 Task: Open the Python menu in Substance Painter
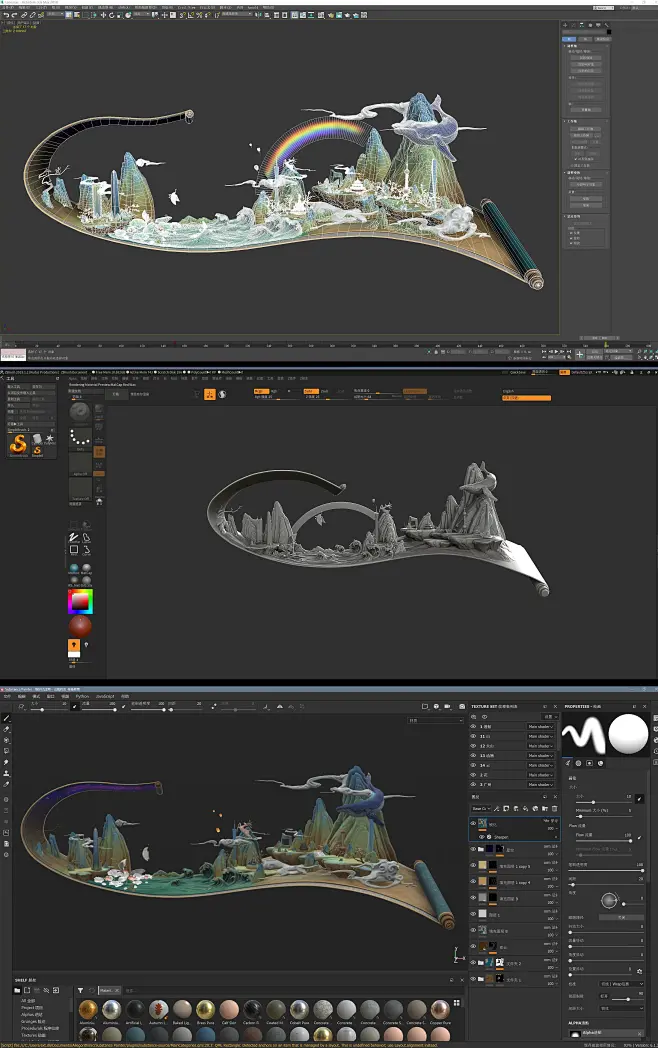coord(82,696)
